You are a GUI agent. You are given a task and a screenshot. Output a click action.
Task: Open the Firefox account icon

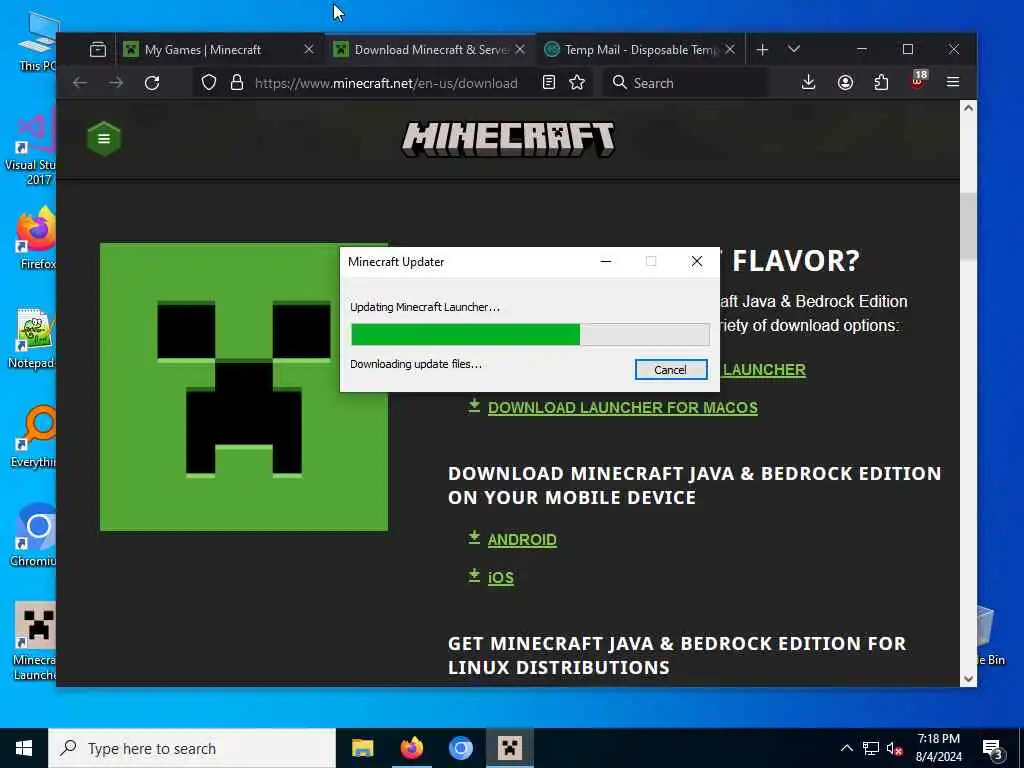coord(845,82)
